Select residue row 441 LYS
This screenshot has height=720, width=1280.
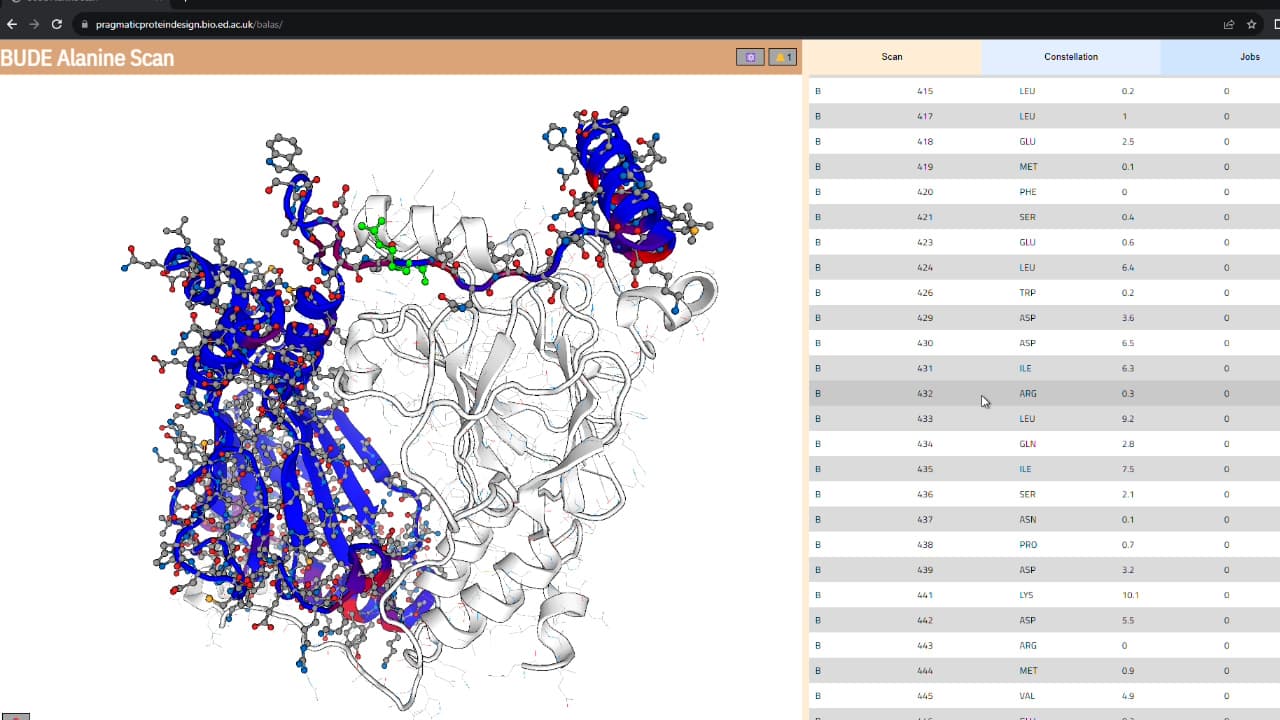[x=1044, y=595]
